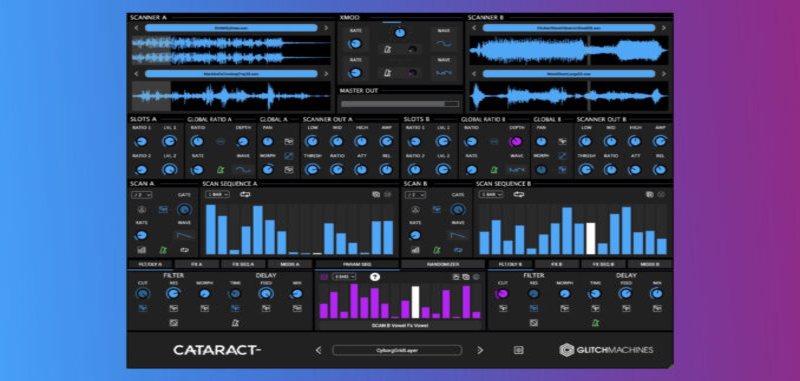Open settings icon beside the preset browser

pyautogui.click(x=518, y=350)
